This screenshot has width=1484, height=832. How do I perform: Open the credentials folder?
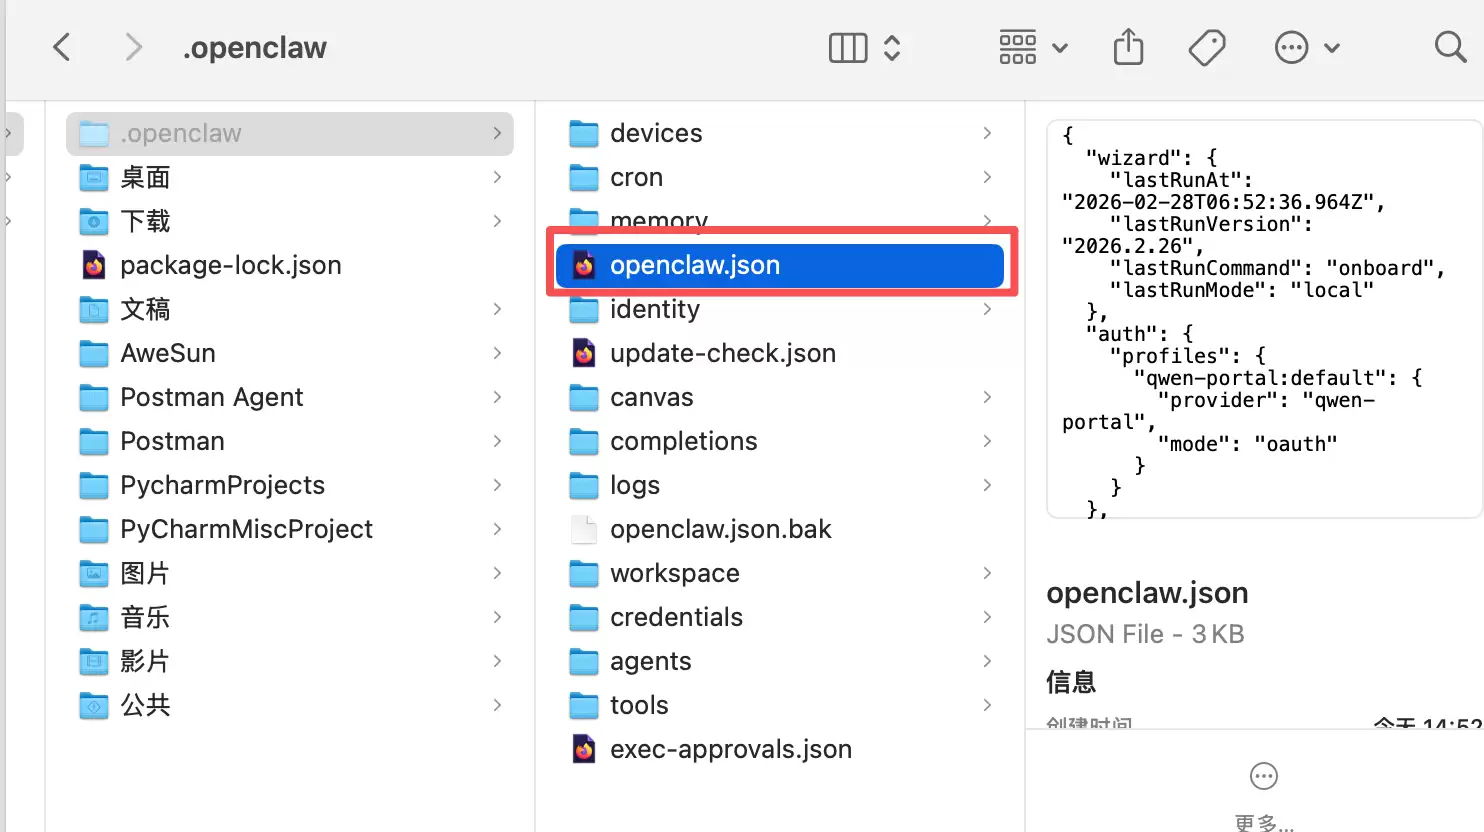coord(676,617)
